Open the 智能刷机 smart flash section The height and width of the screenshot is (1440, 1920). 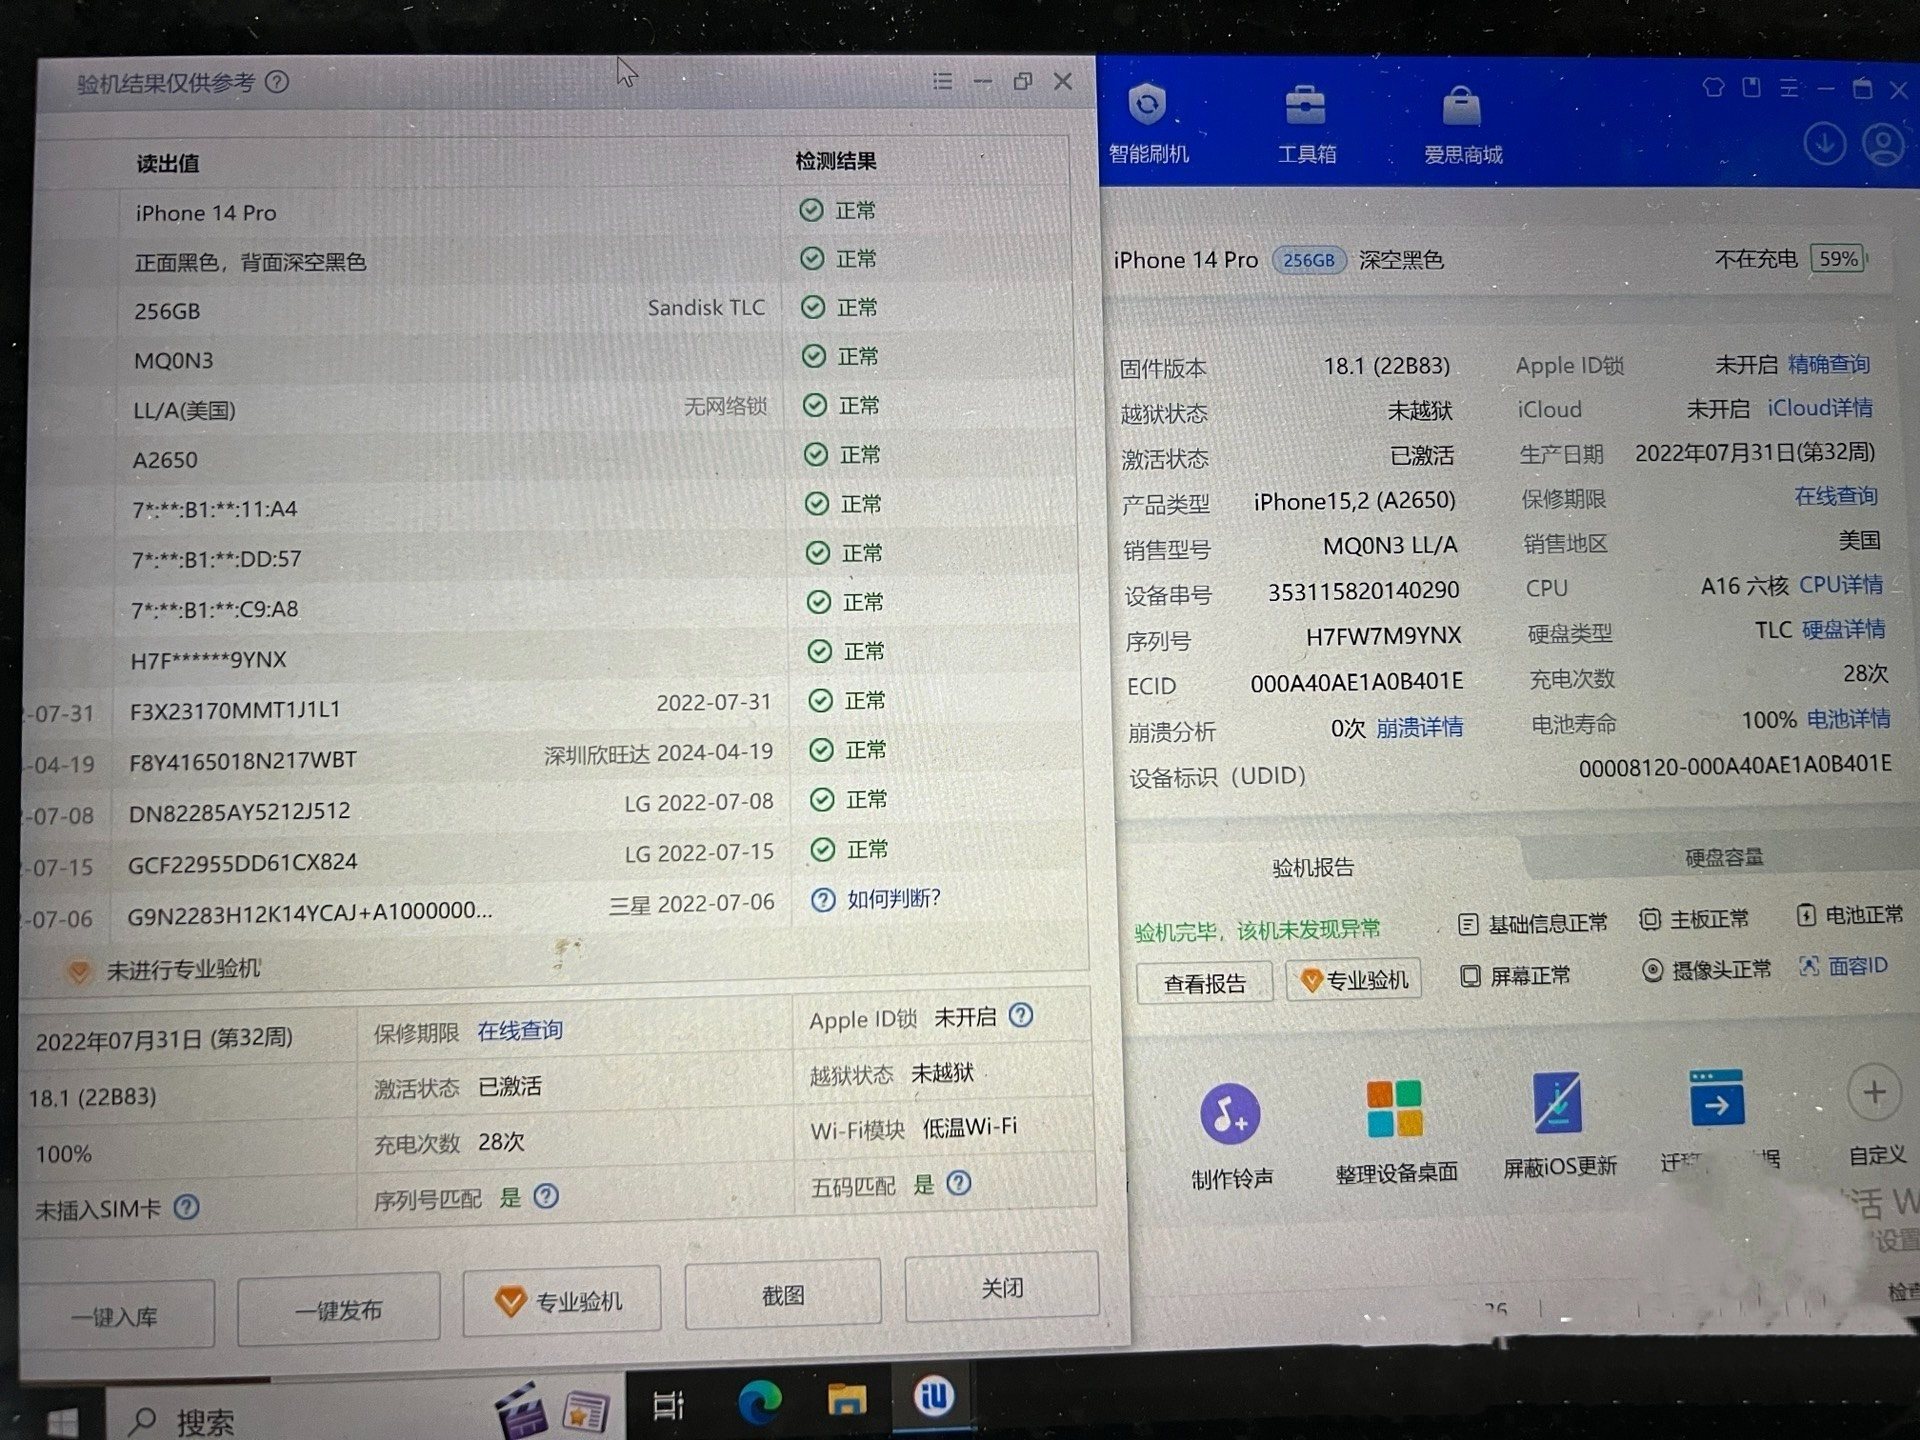click(1148, 124)
